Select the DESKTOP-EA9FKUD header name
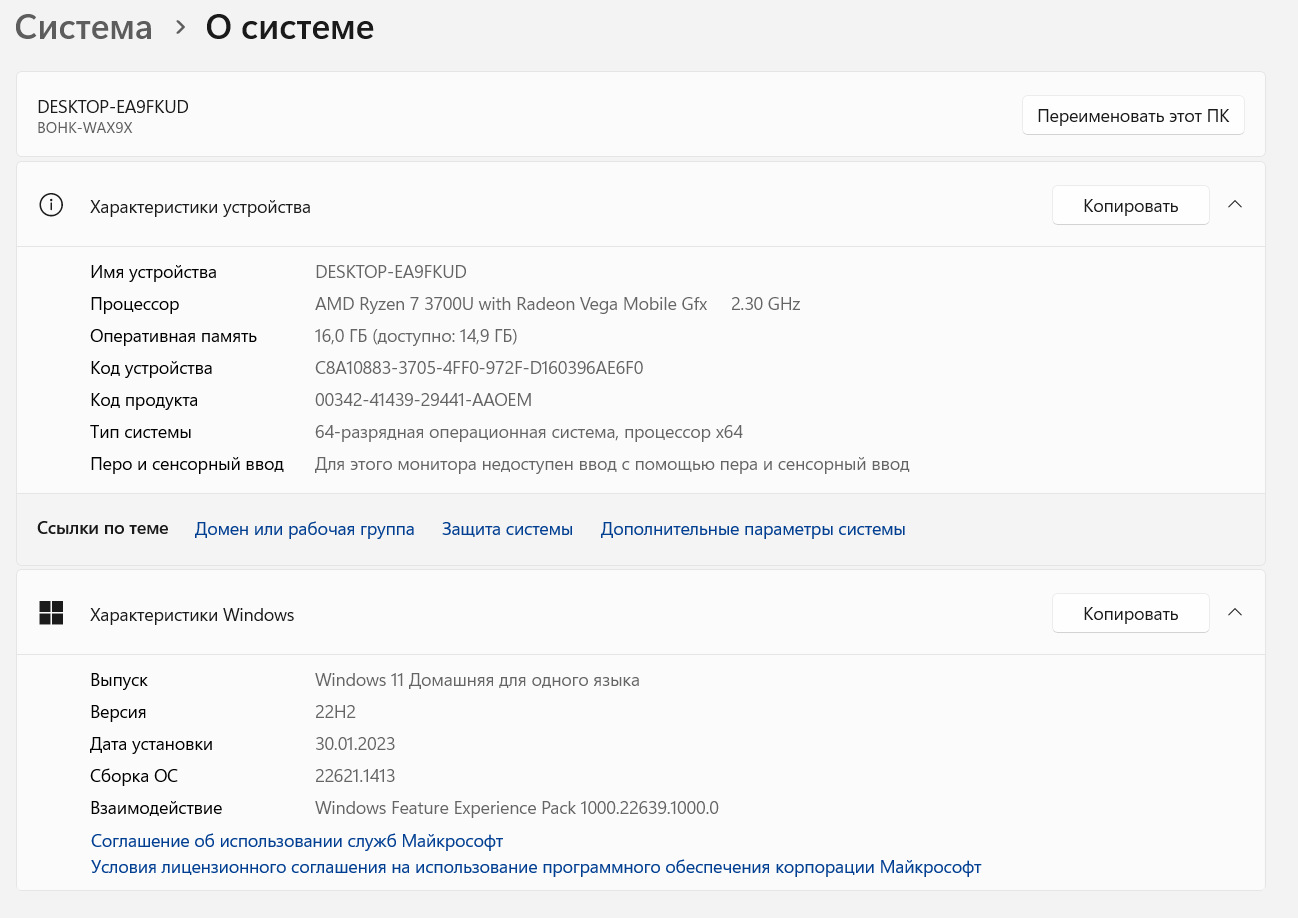Viewport: 1298px width, 918px height. 113,107
